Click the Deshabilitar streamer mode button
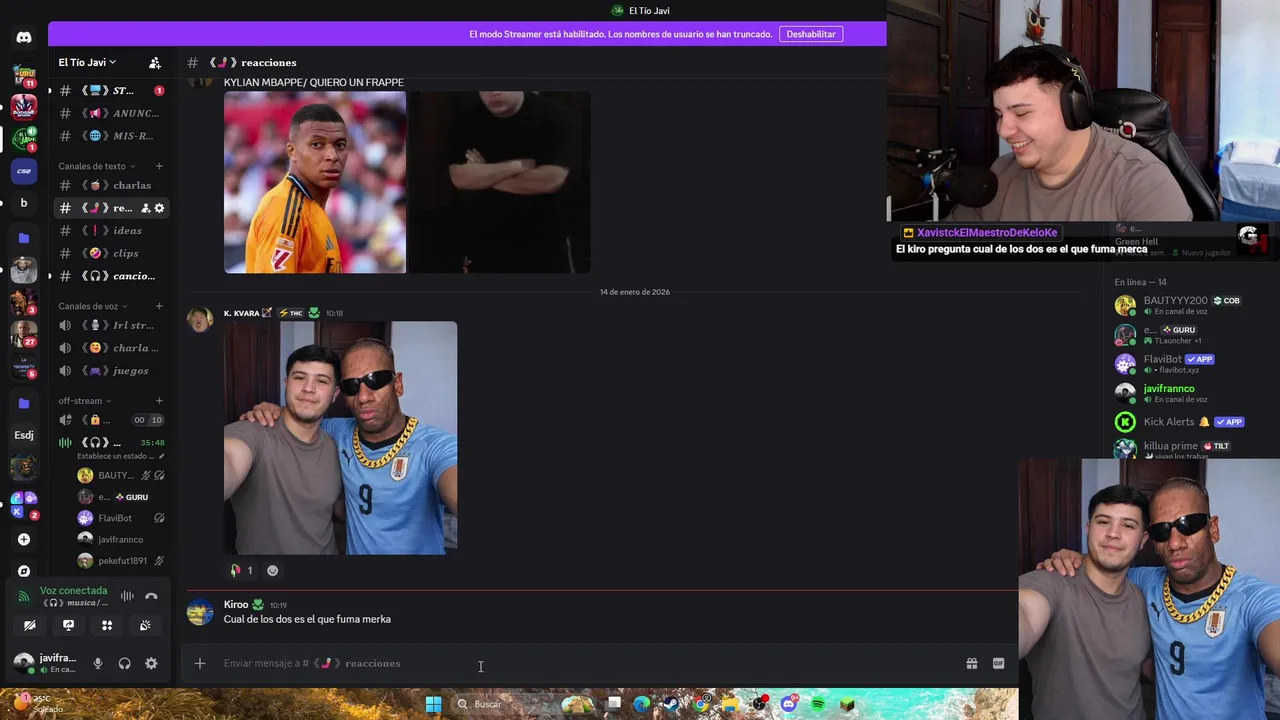Screen dimensions: 1280x720 (811, 34)
